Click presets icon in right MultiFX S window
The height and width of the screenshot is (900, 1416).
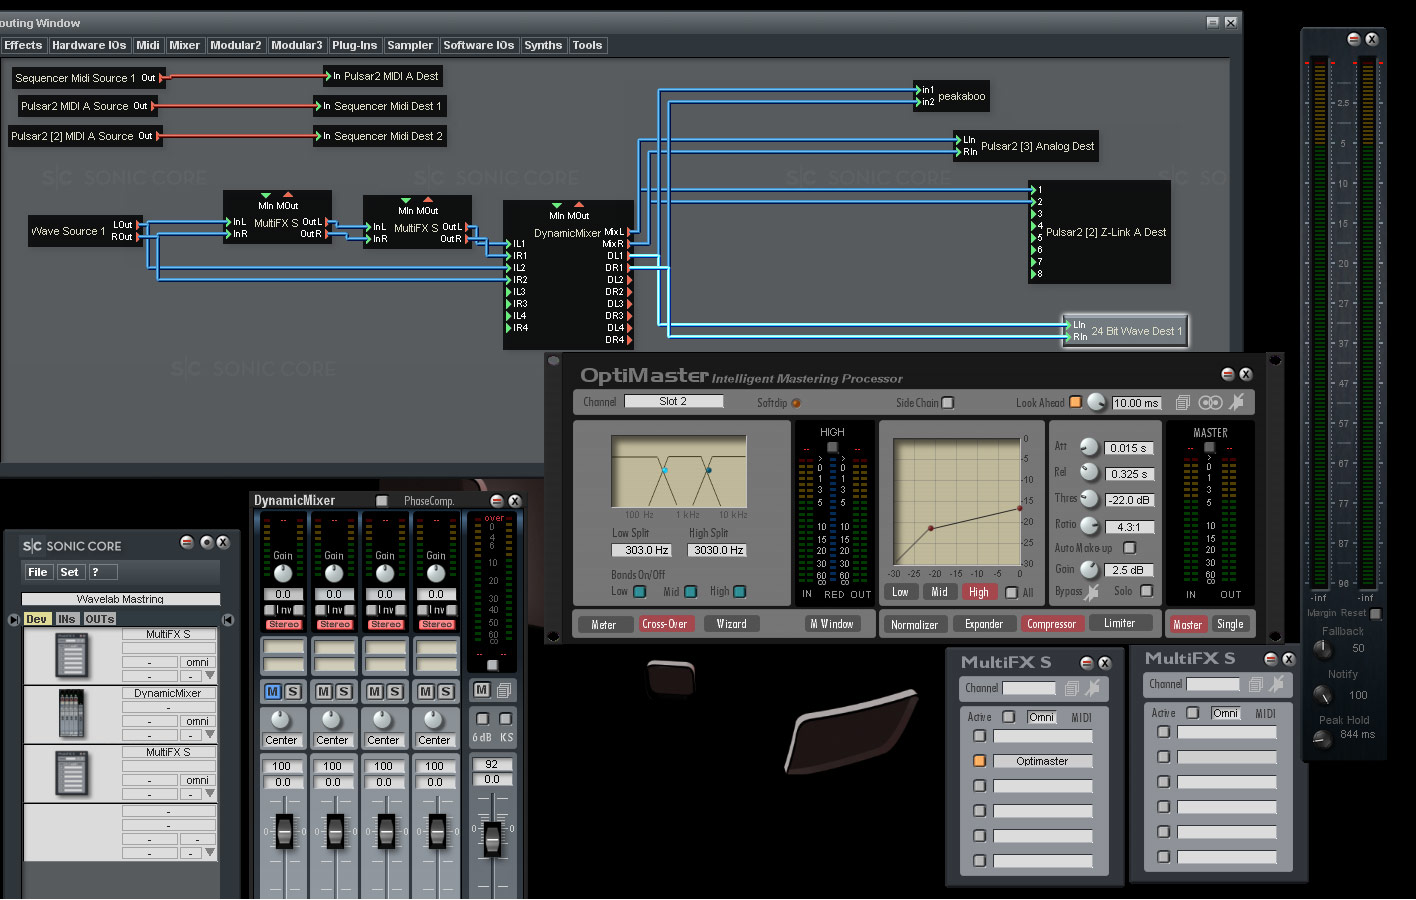(1256, 684)
